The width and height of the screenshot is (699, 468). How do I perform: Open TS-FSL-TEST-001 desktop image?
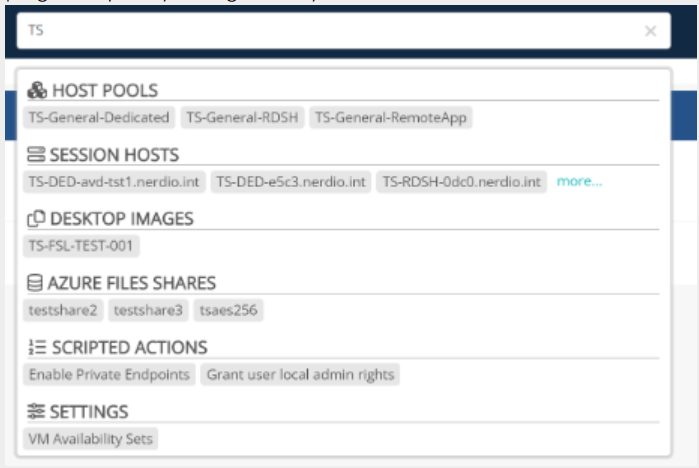81,246
